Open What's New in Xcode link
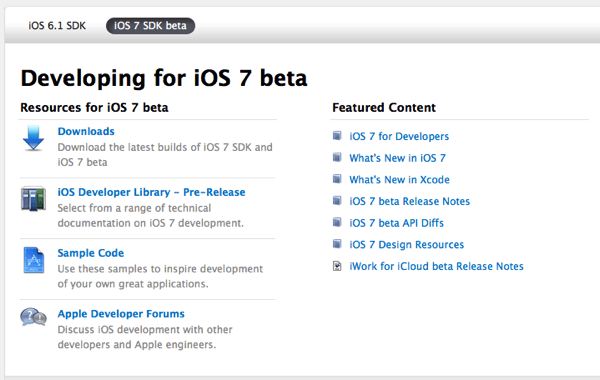 click(399, 179)
